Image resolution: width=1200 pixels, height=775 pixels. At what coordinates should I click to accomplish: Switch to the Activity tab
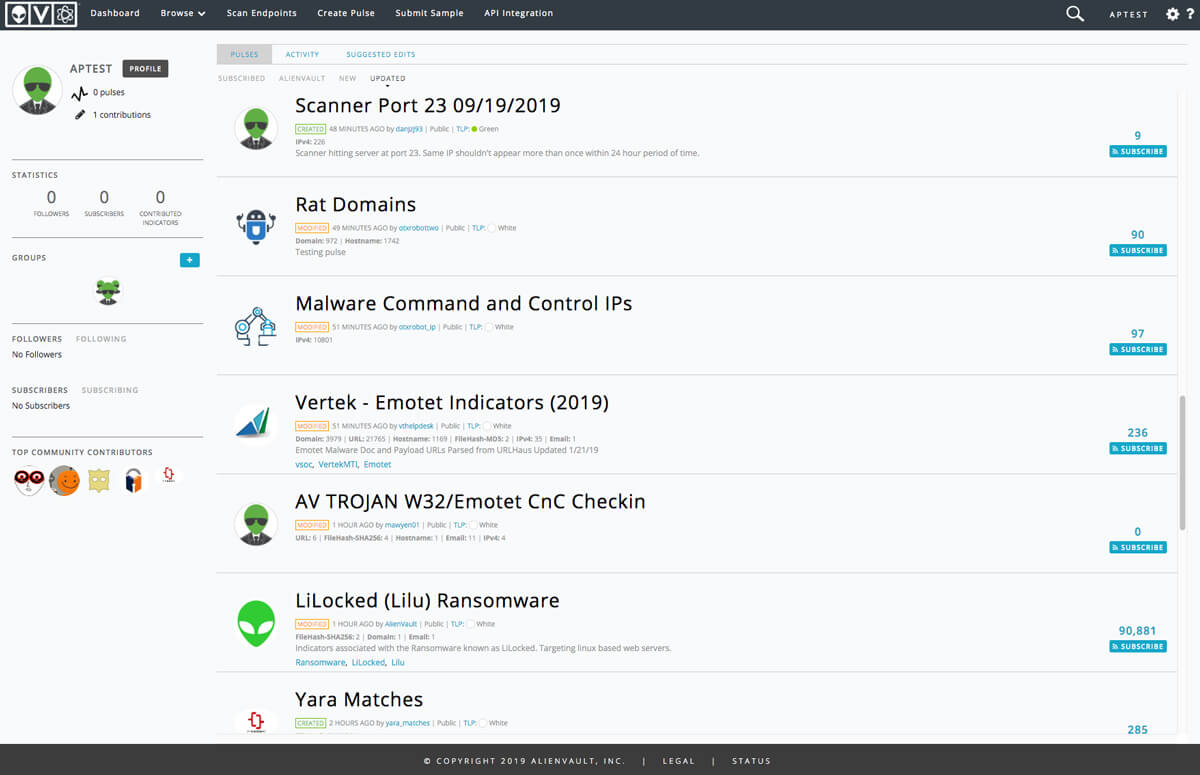(302, 55)
